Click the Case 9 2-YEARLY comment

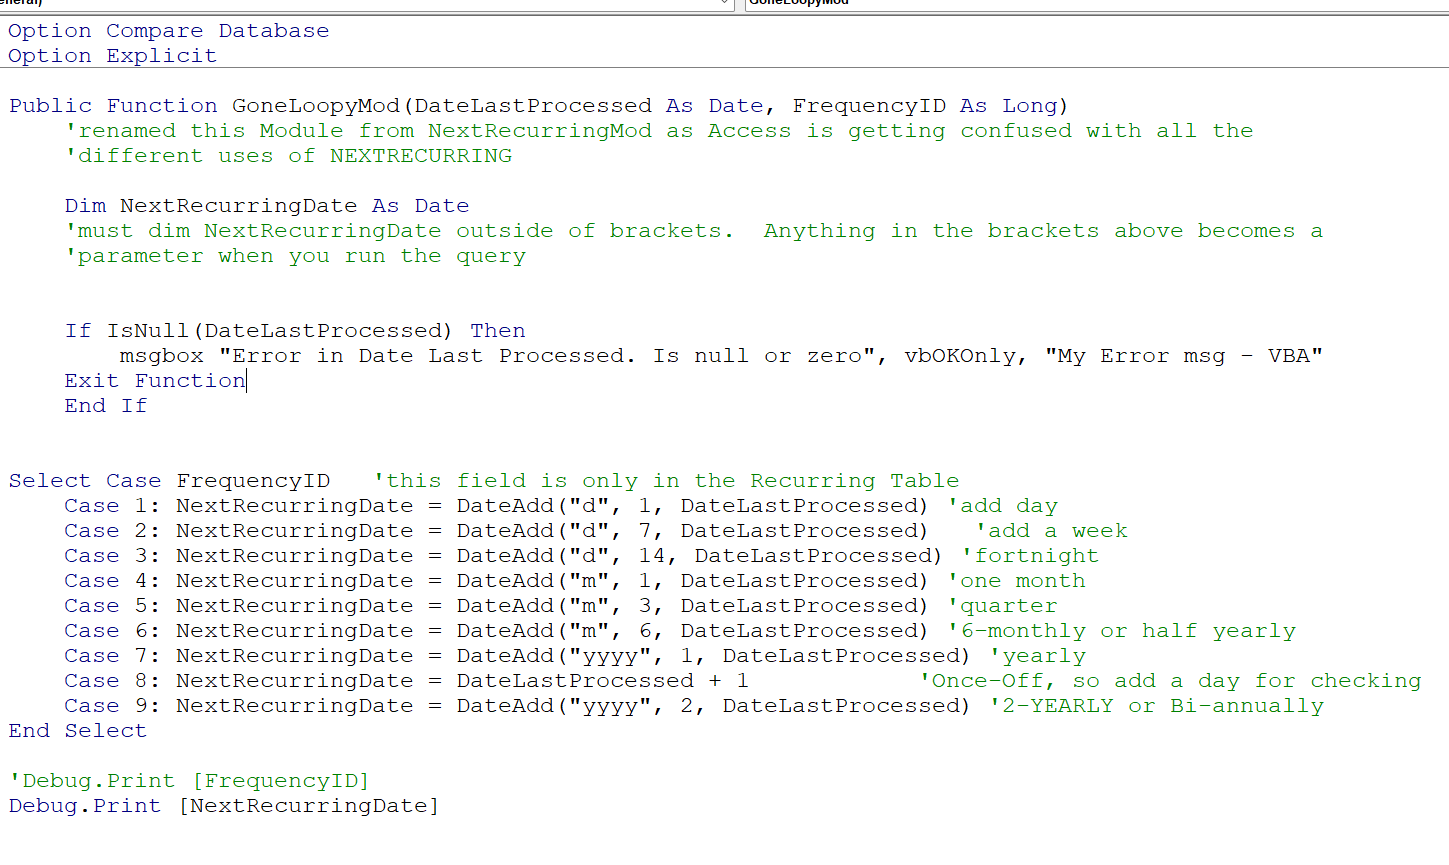pos(1156,706)
